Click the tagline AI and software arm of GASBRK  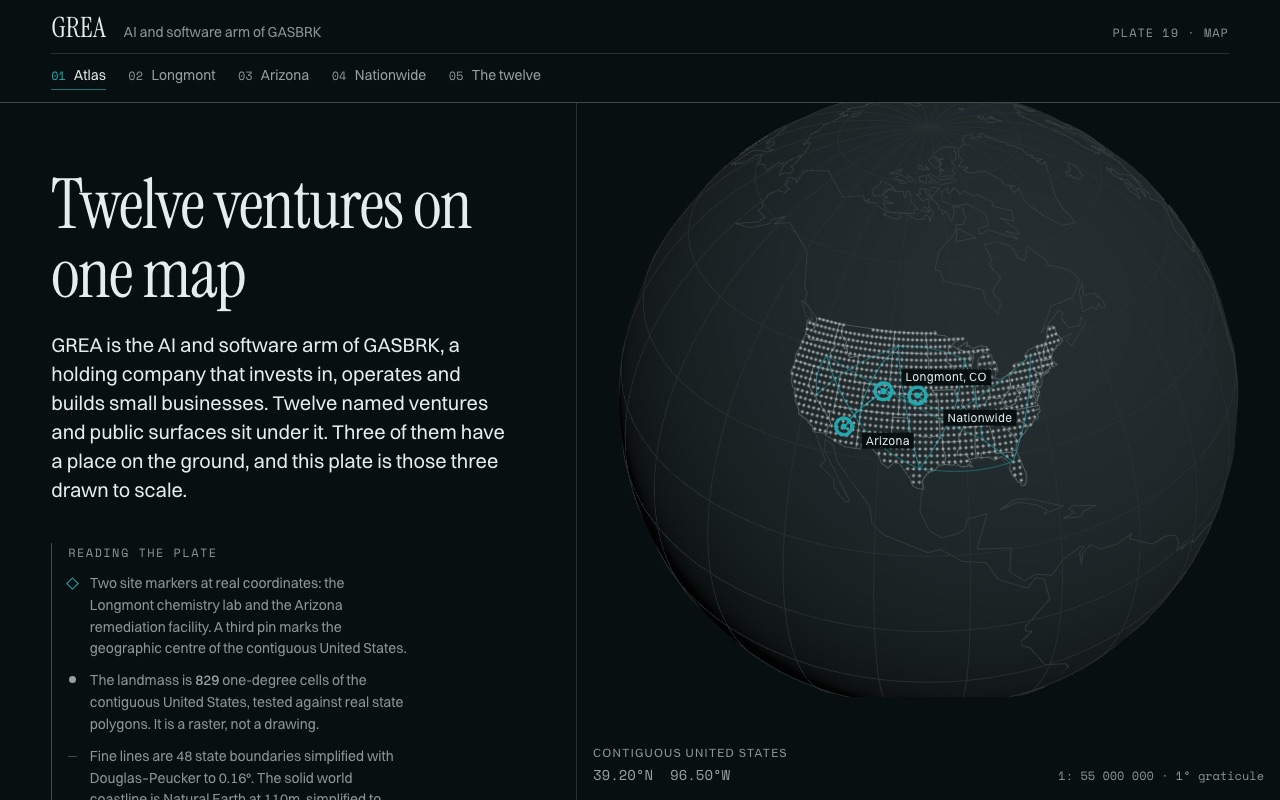tap(222, 32)
